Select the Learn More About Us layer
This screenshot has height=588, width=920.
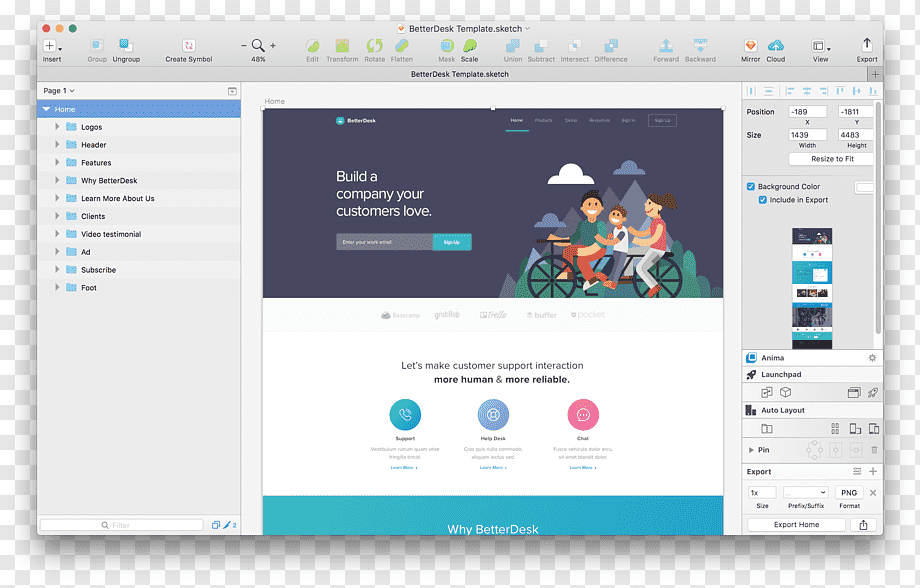pyautogui.click(x=139, y=198)
